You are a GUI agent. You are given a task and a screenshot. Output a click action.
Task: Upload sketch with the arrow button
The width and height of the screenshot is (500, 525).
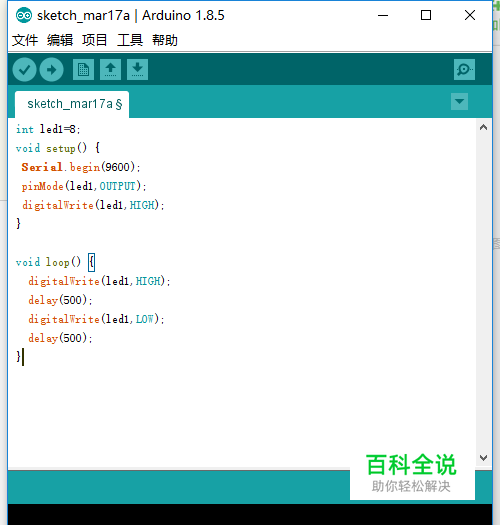click(x=52, y=70)
